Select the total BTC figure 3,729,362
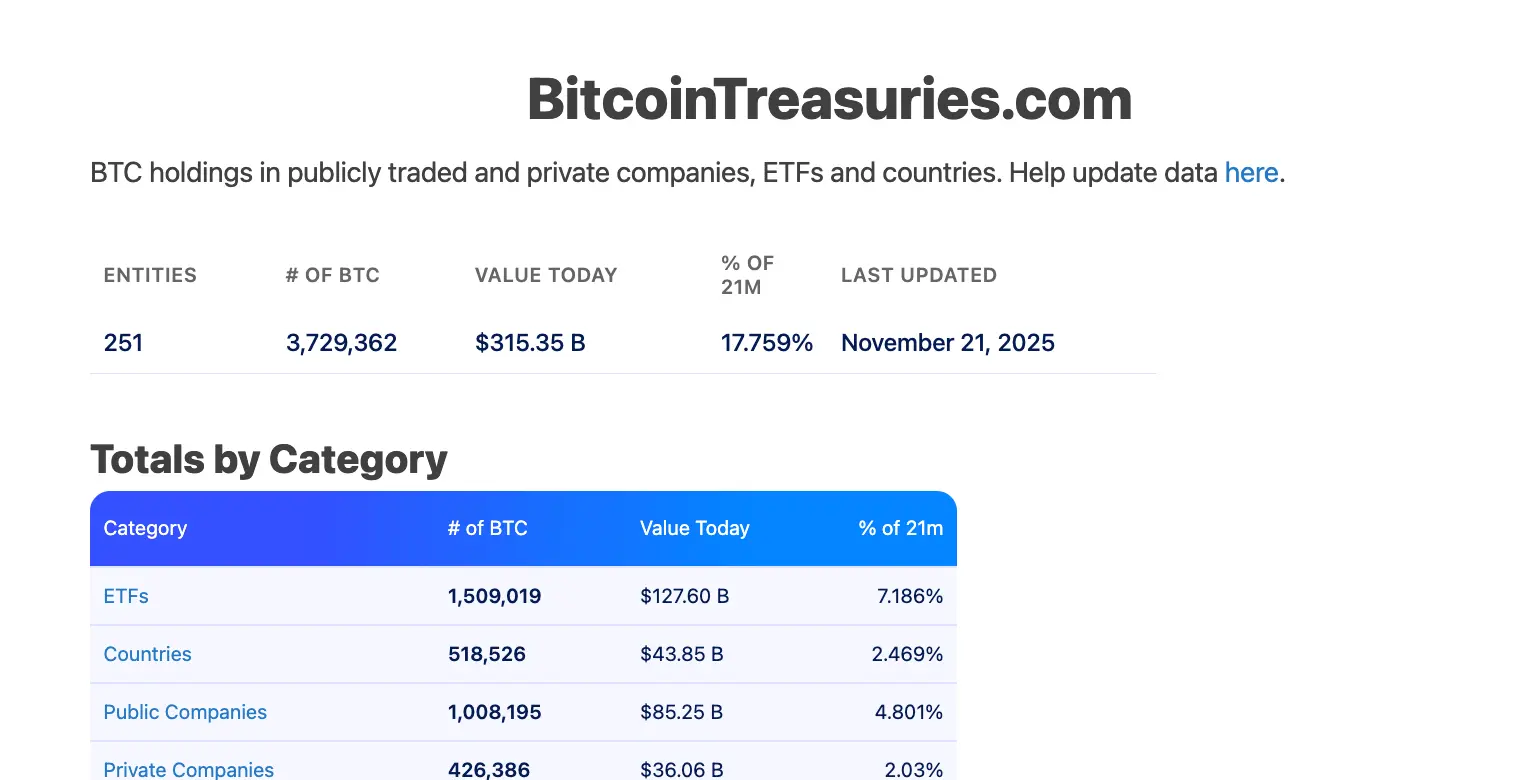Image resolution: width=1530 pixels, height=780 pixels. tap(341, 343)
